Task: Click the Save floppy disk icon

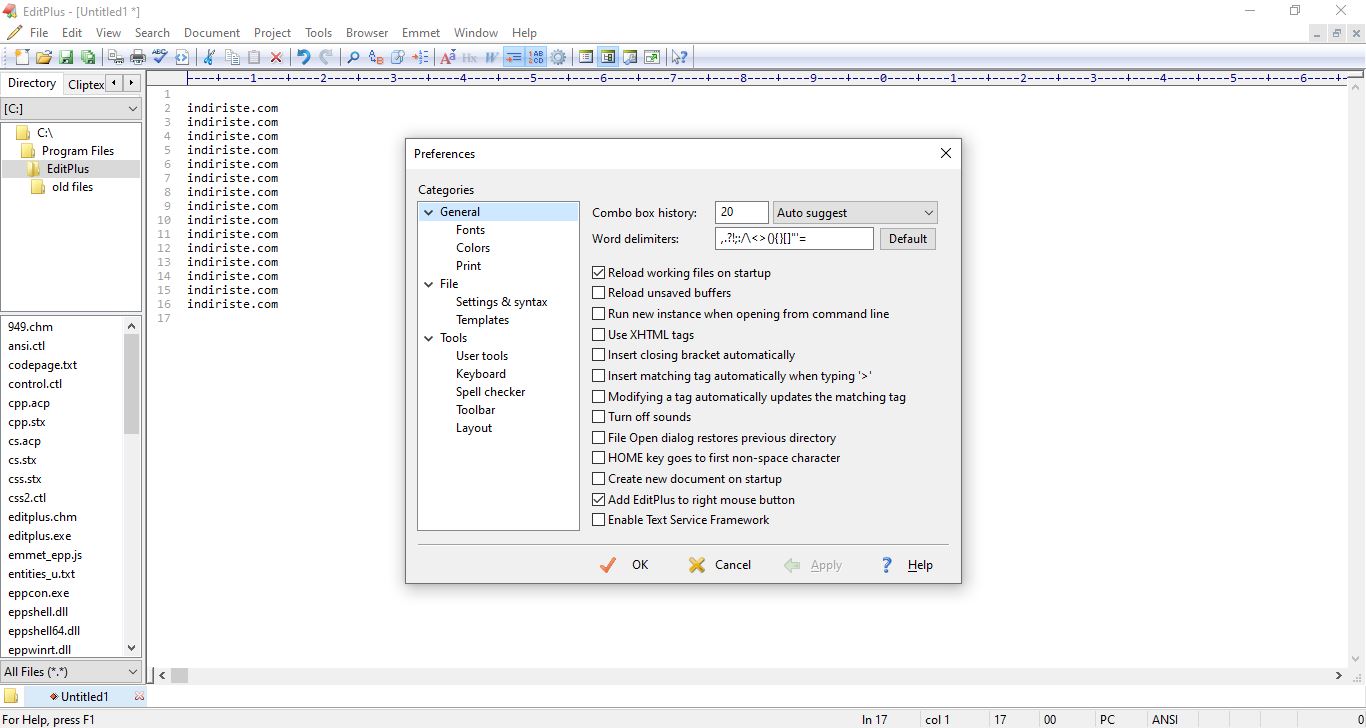Action: (66, 57)
